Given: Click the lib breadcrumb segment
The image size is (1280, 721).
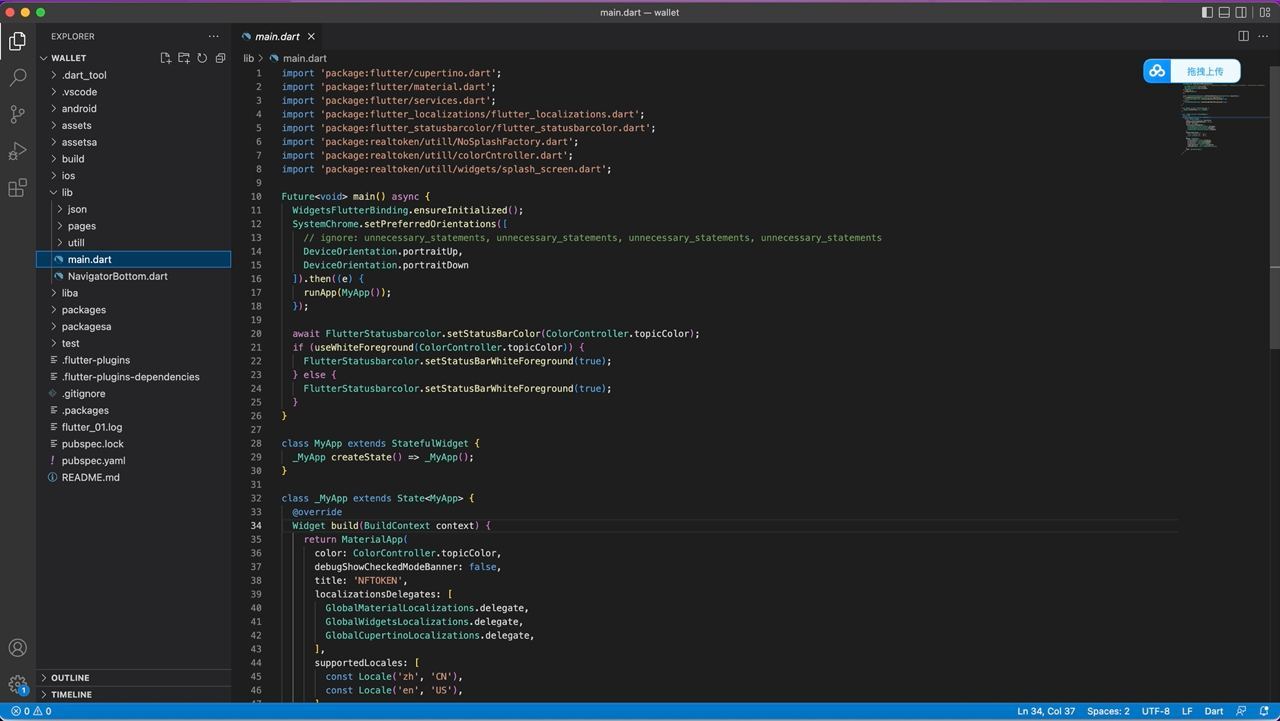Looking at the screenshot, I should [249, 58].
